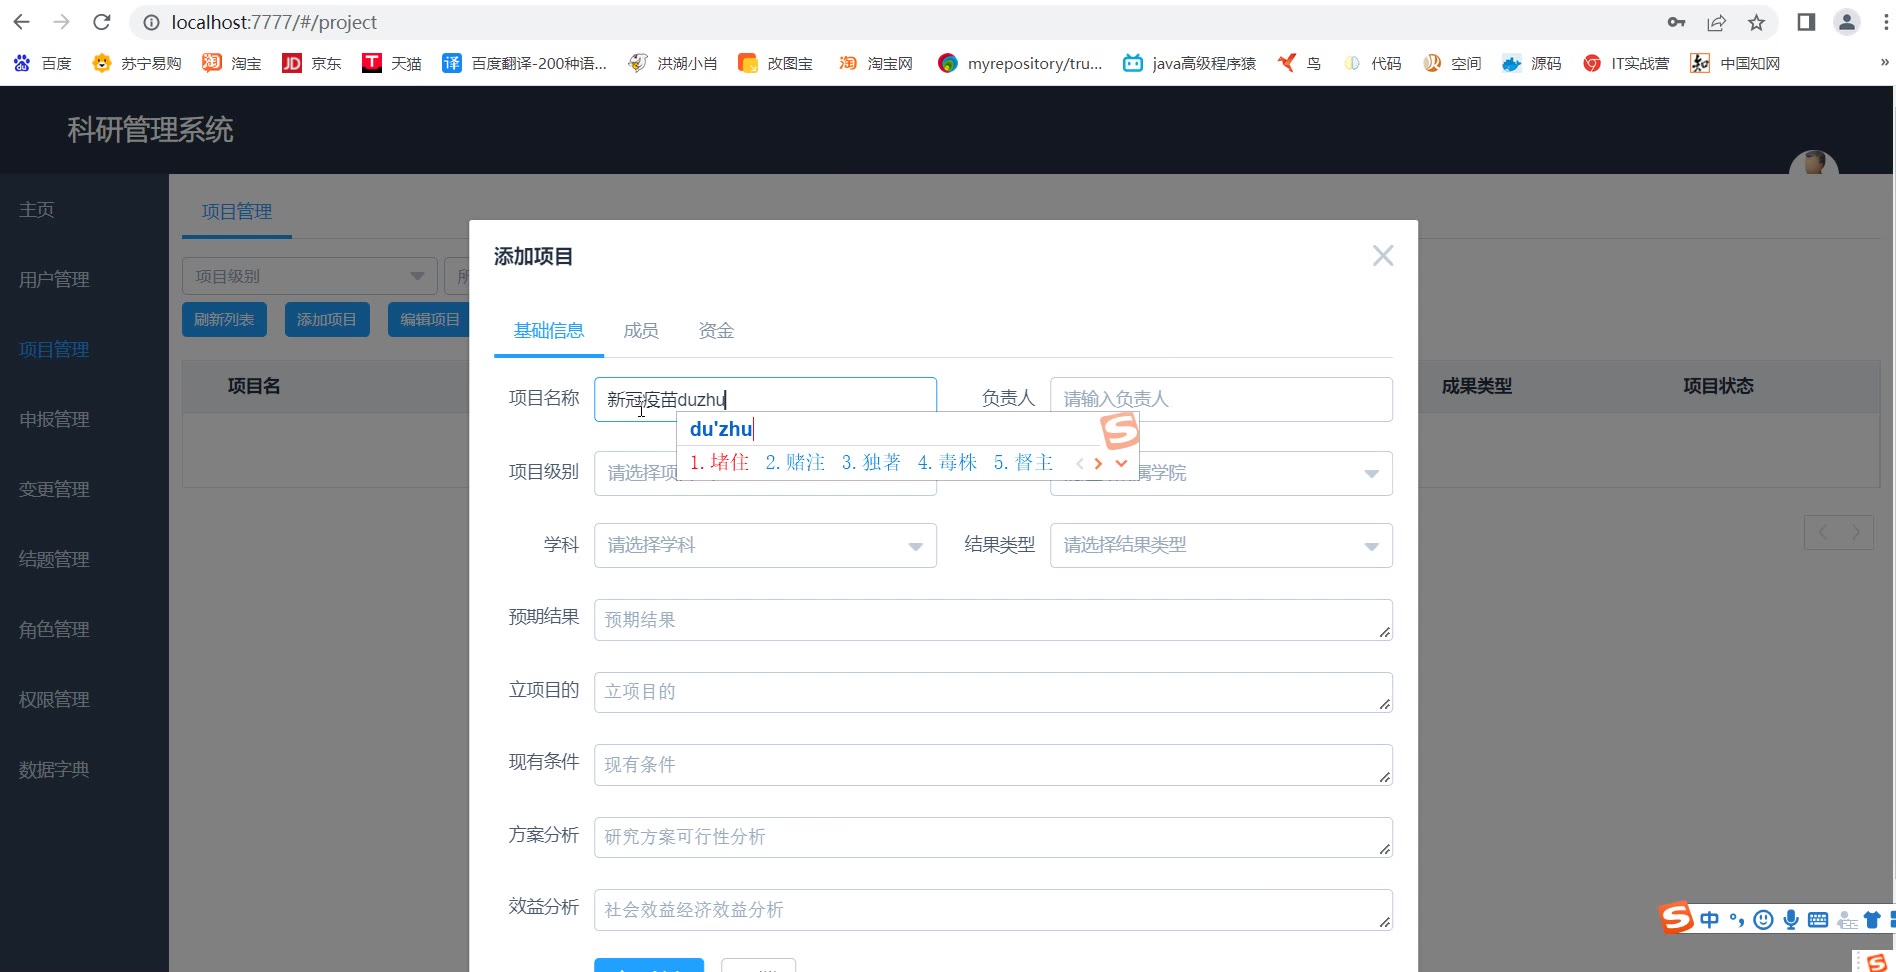
Task: Open the myrepository bookmark
Action: [1020, 63]
